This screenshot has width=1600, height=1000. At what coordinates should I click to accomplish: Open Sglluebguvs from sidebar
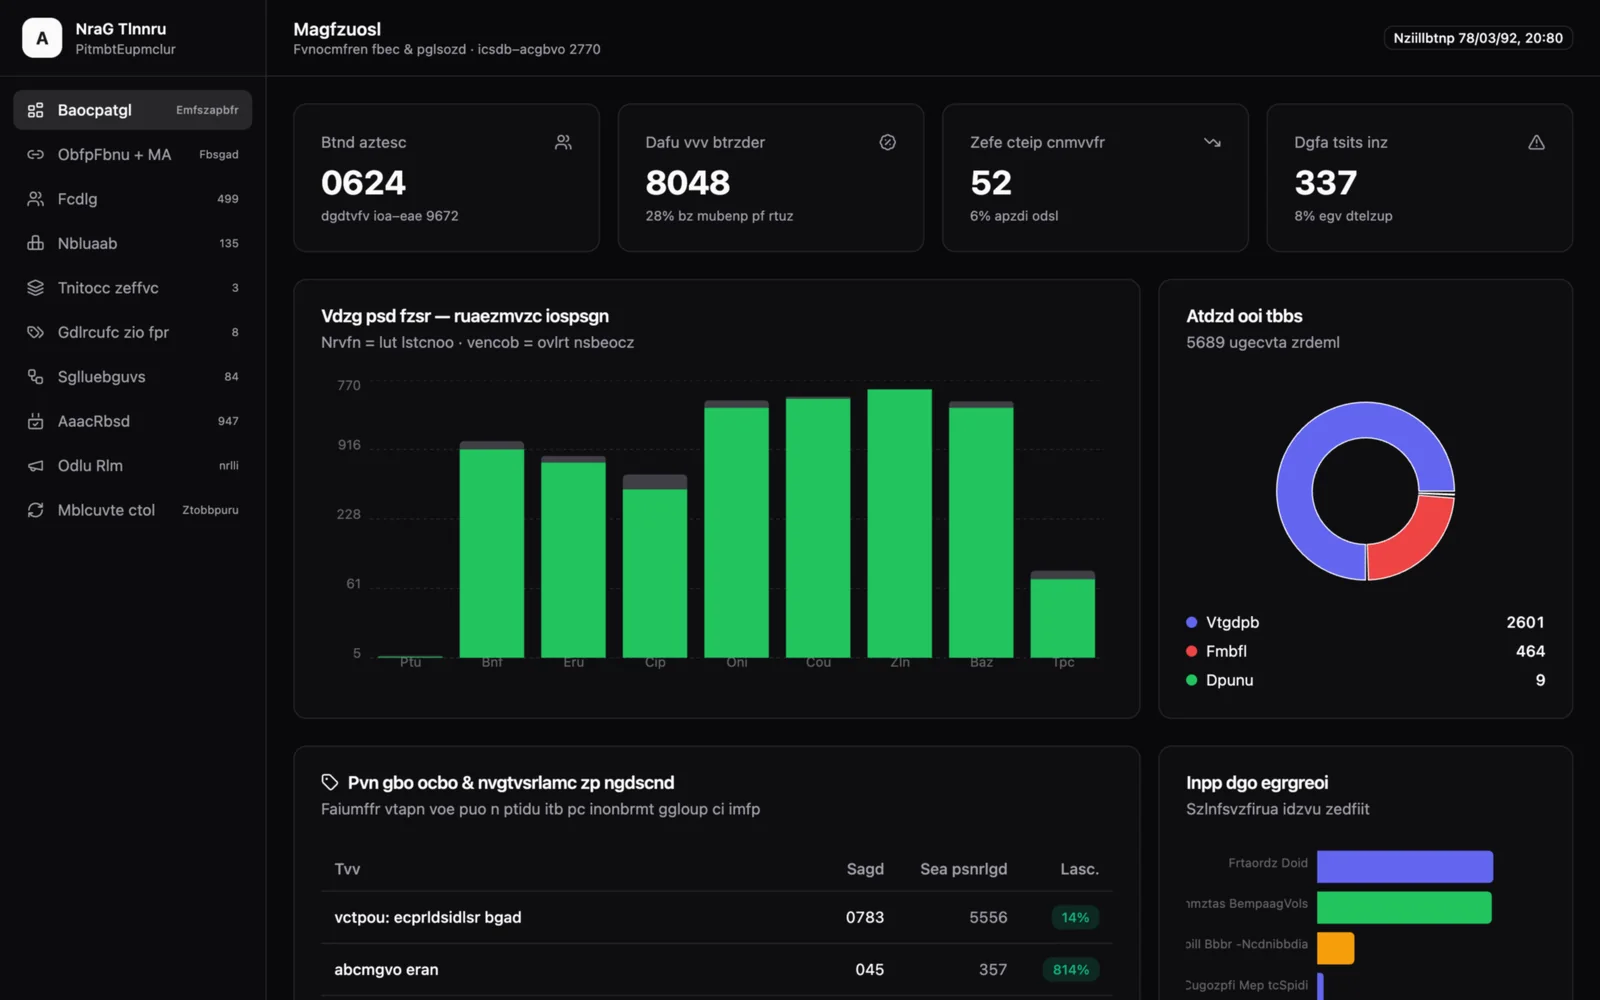click(133, 377)
